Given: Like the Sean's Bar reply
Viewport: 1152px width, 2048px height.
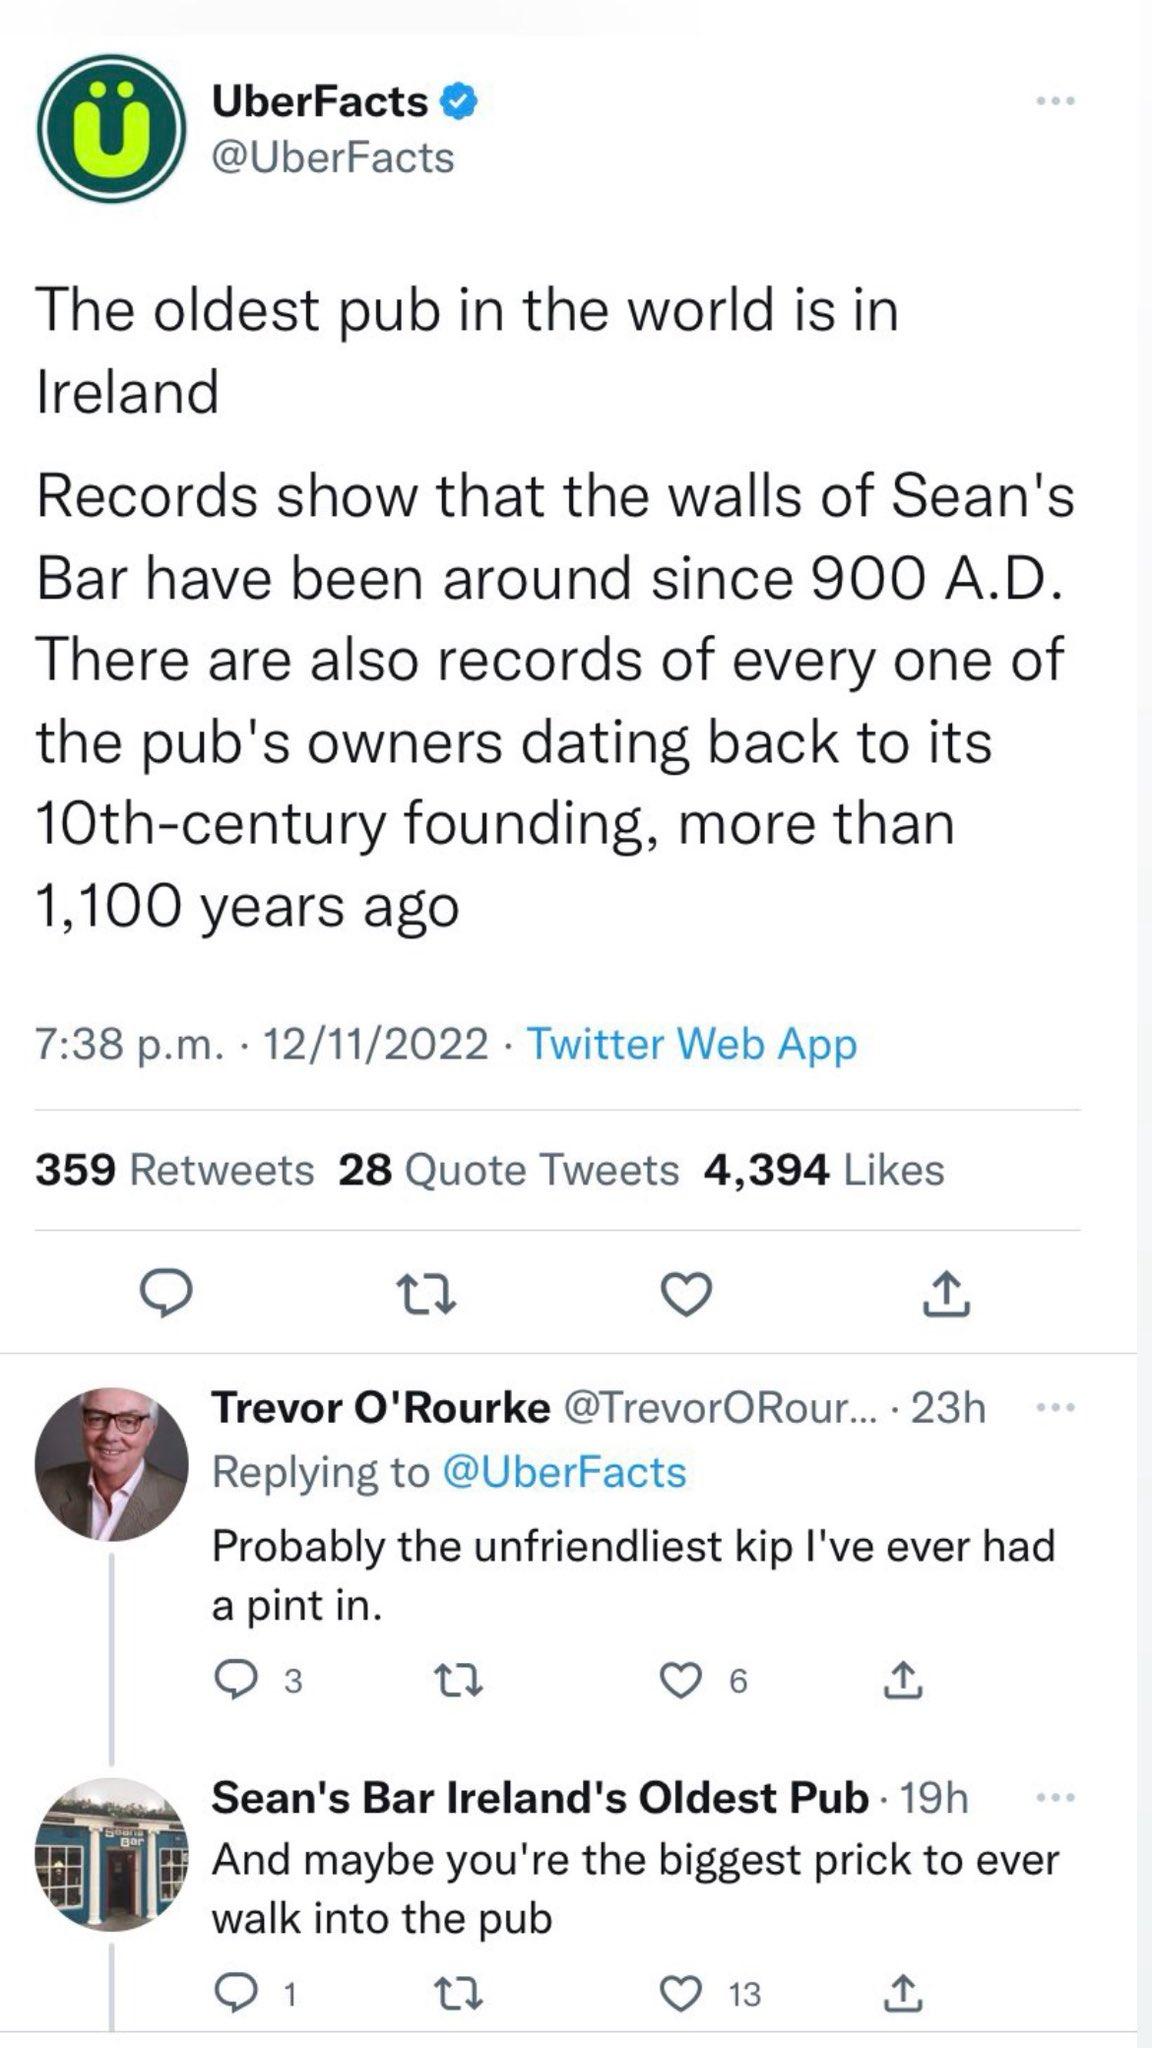Looking at the screenshot, I should (x=682, y=1994).
